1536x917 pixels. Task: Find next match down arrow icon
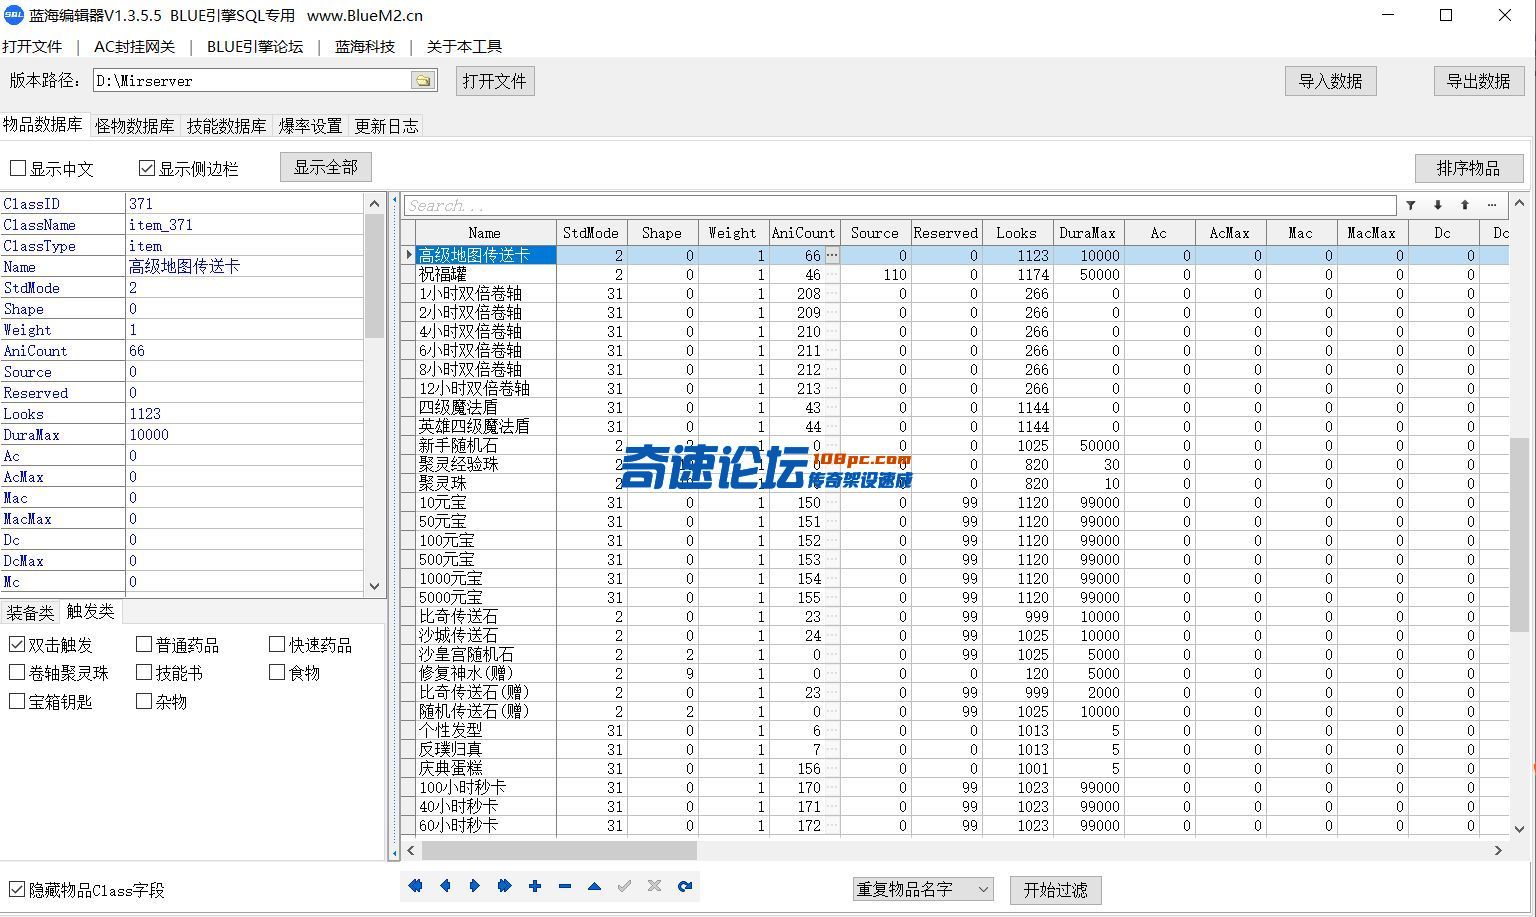(1437, 205)
